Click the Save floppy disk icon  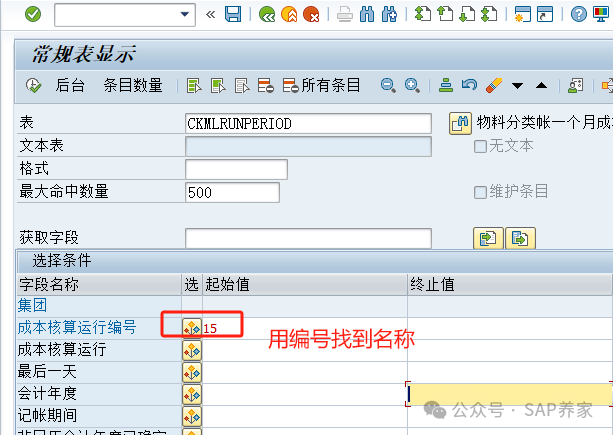tap(233, 14)
